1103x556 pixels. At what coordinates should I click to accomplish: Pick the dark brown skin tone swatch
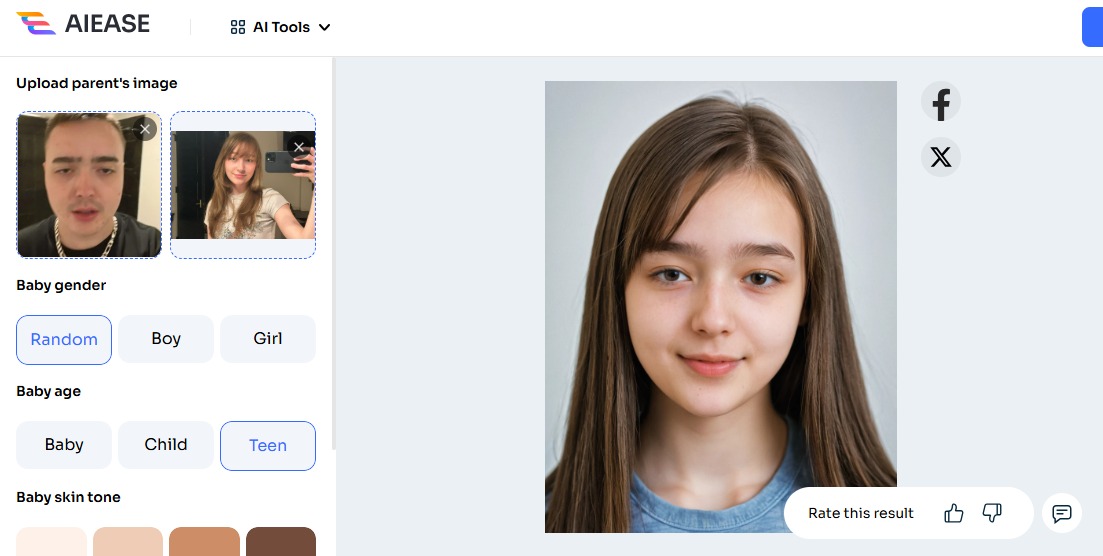[x=281, y=541]
